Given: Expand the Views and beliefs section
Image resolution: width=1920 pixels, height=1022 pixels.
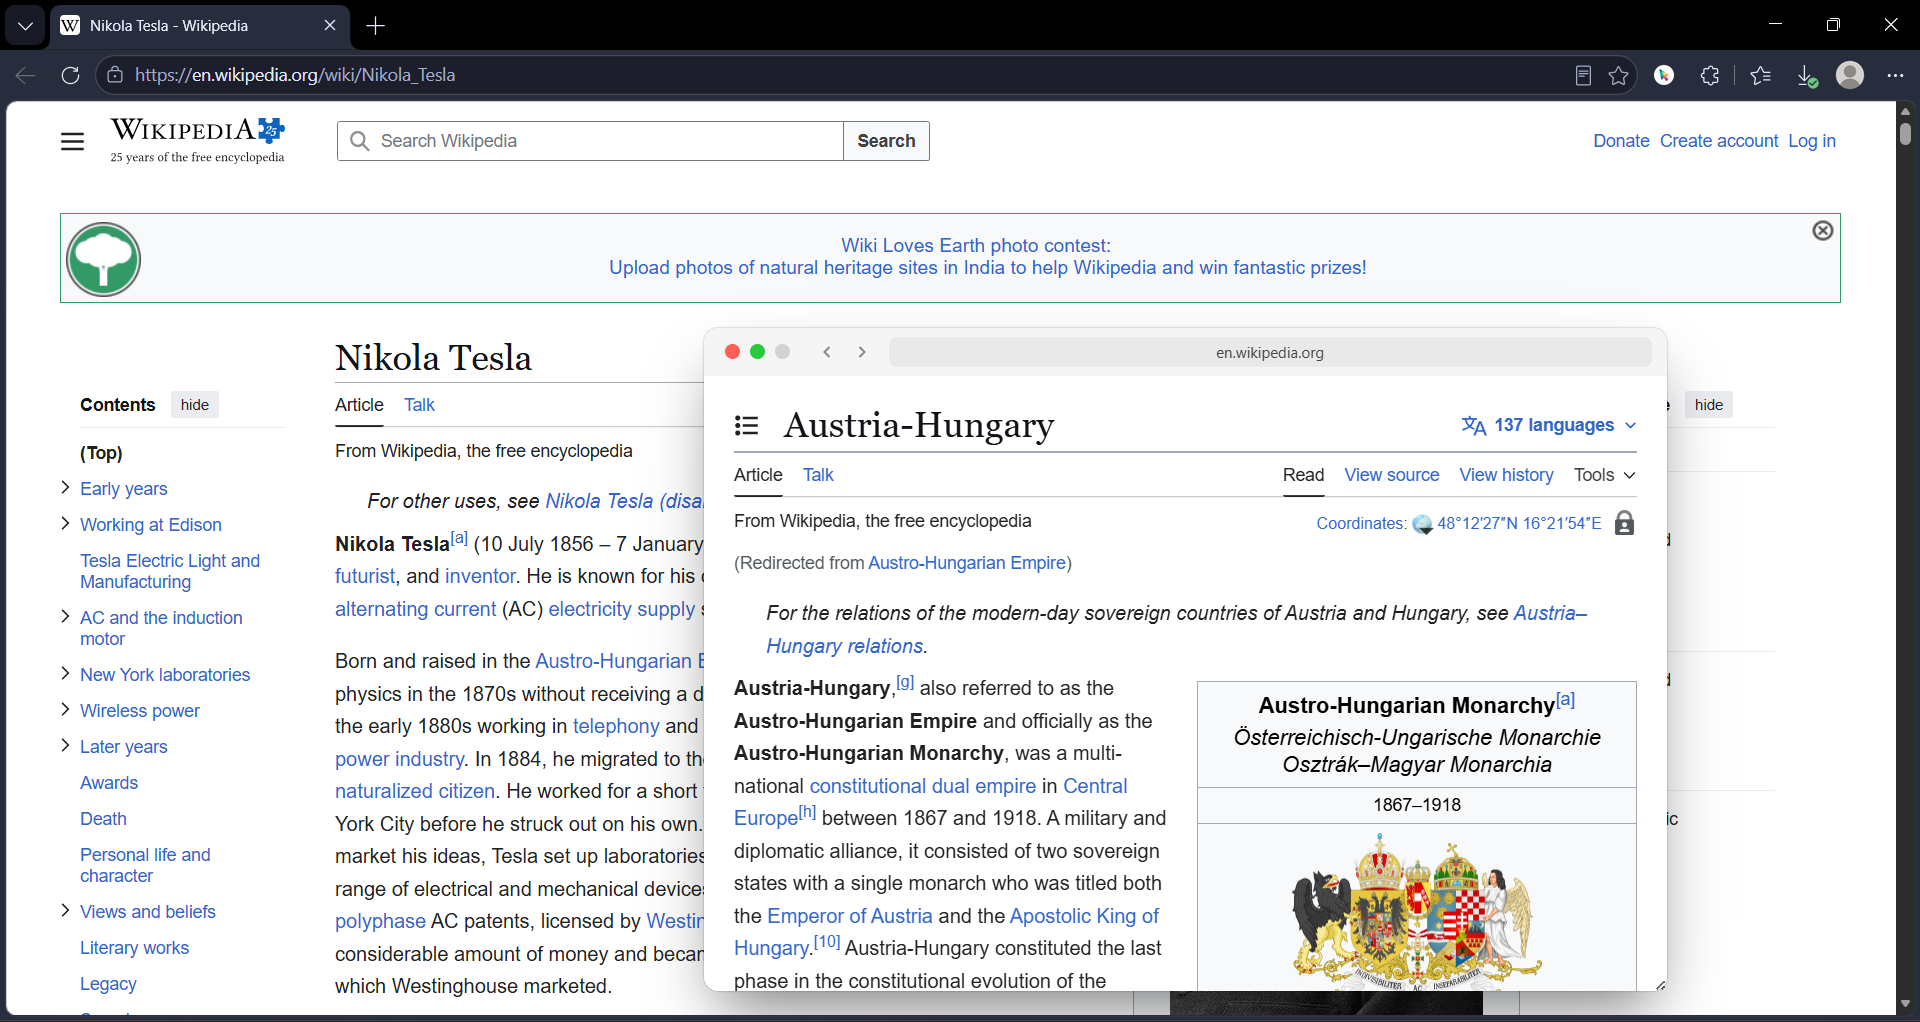Looking at the screenshot, I should (x=65, y=910).
